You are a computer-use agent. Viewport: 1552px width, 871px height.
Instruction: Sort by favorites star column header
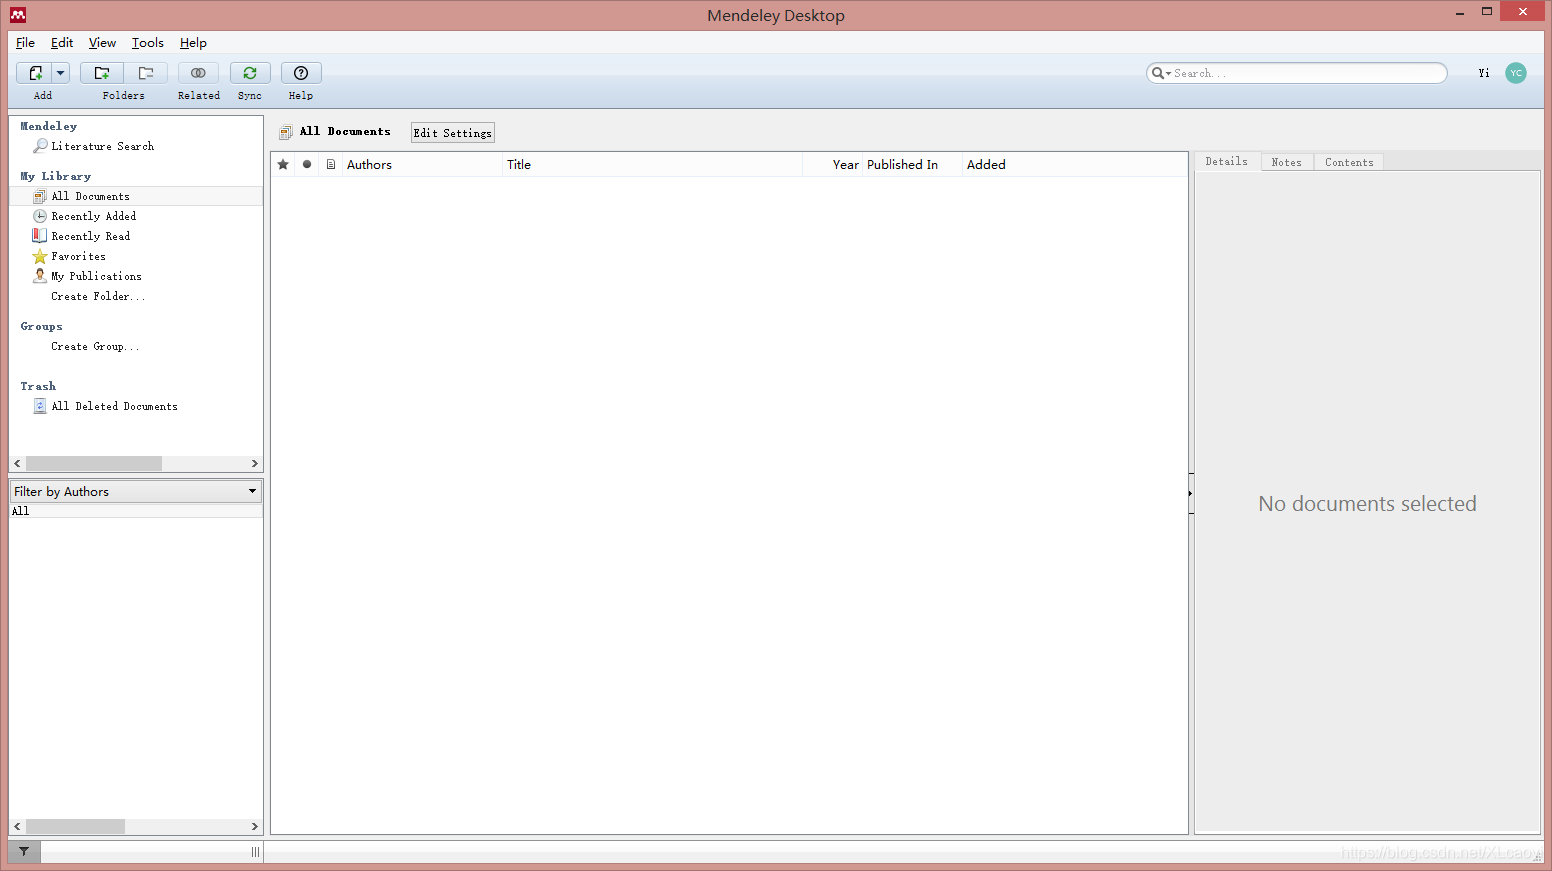(283, 164)
